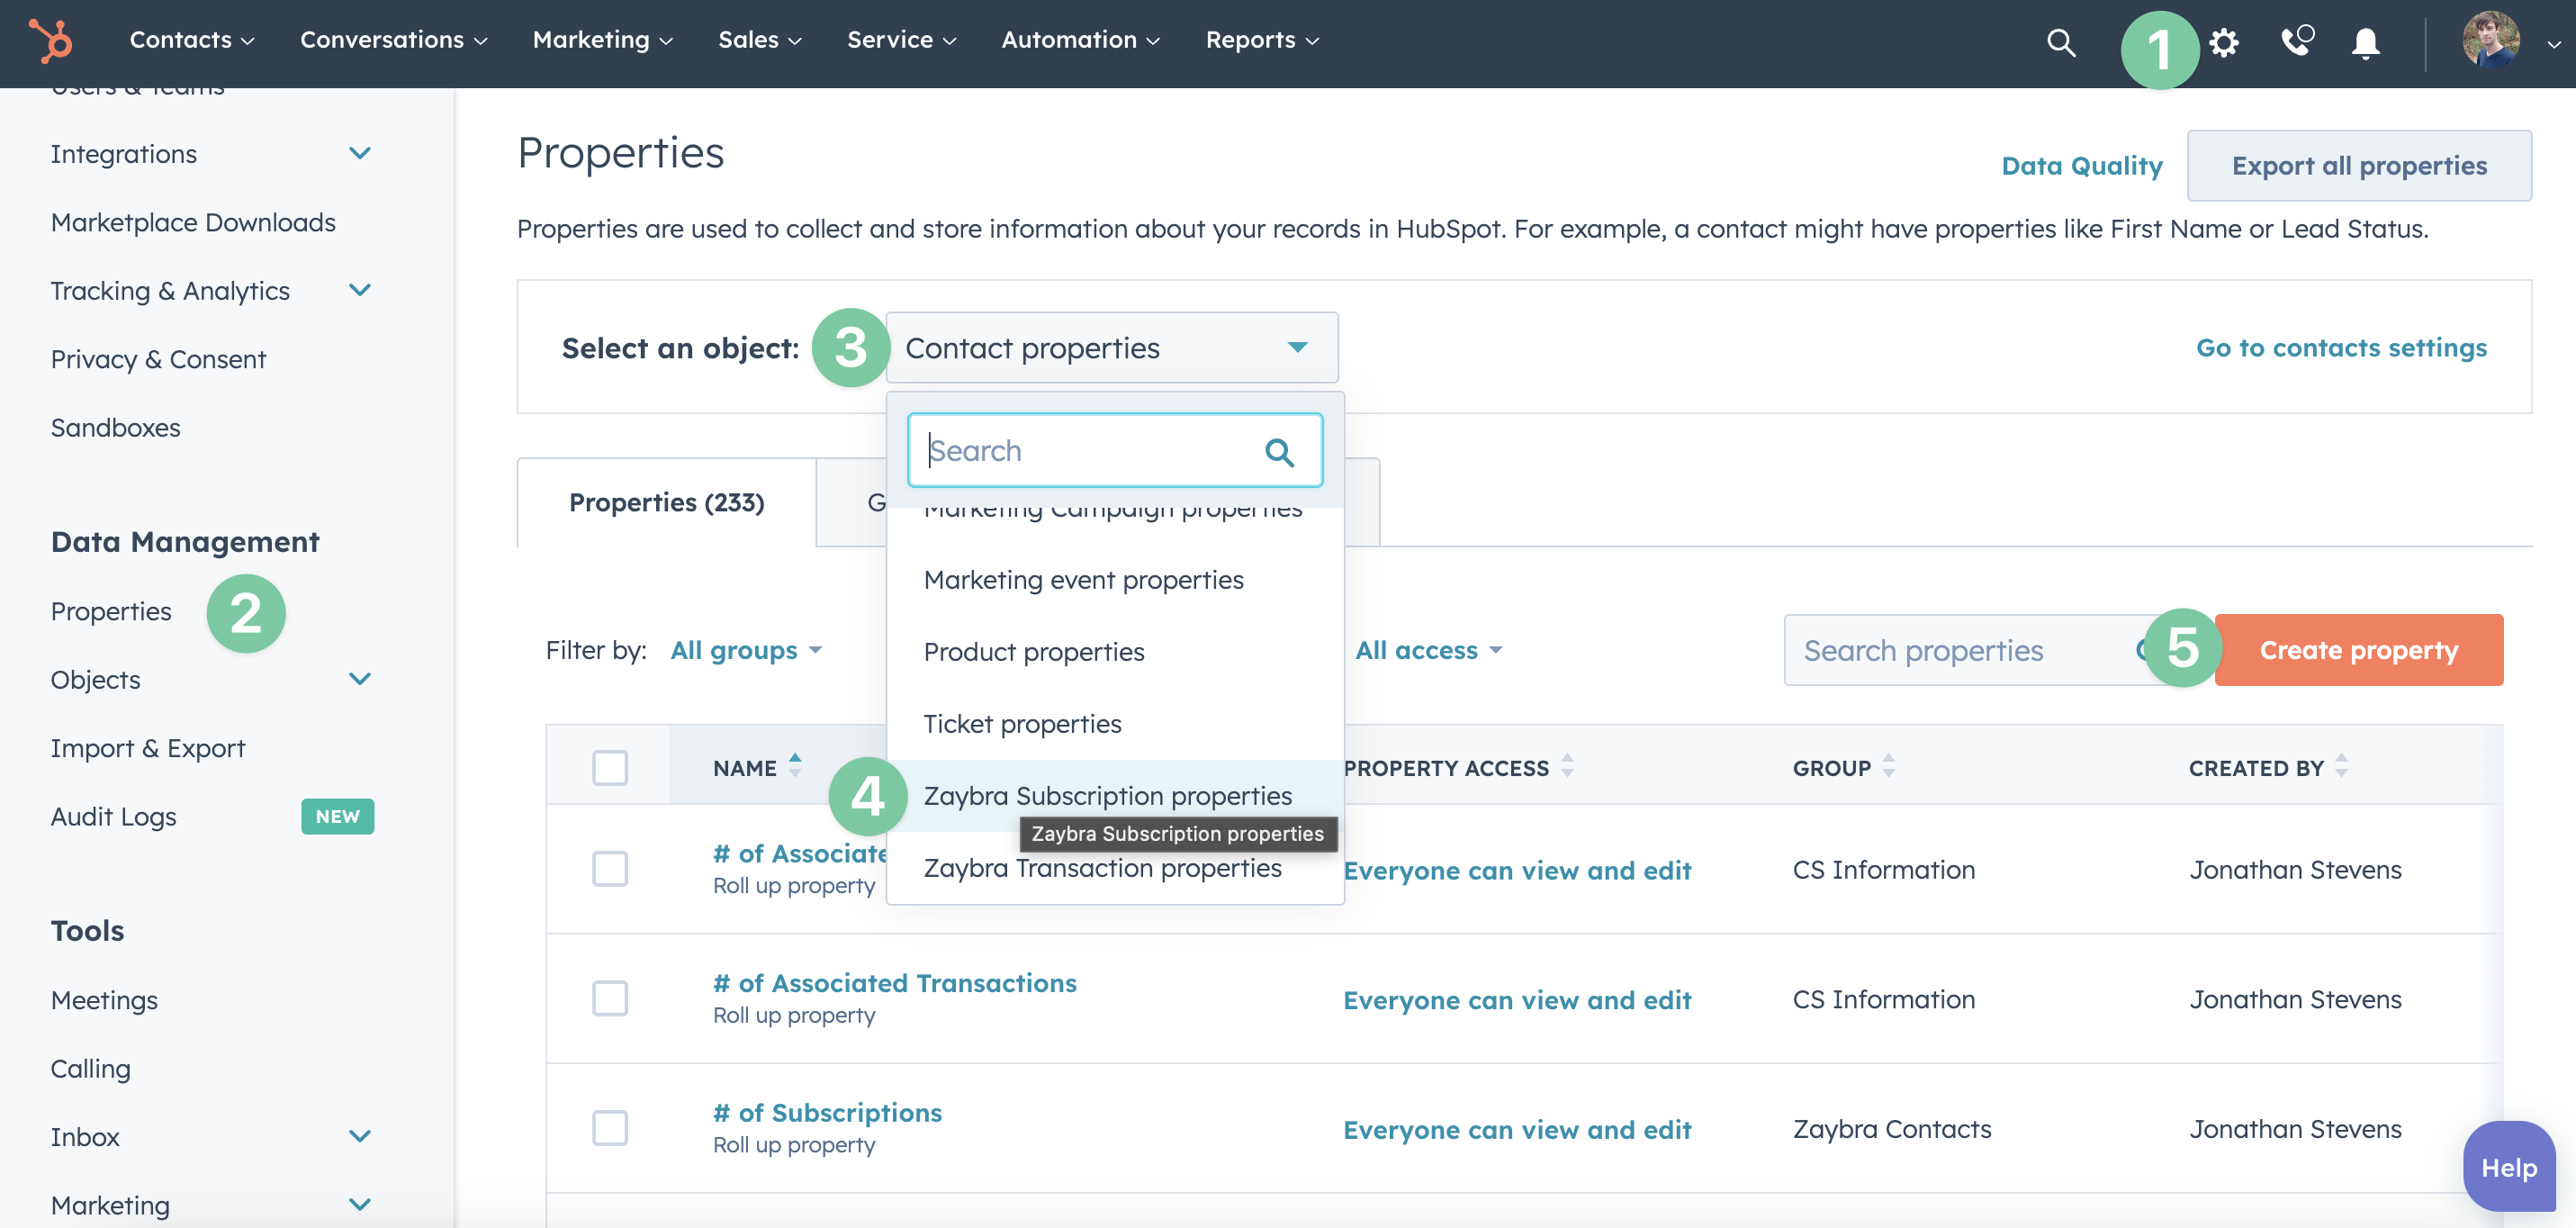Open # of Subscriptions property link
This screenshot has width=2576, height=1228.
827,1113
